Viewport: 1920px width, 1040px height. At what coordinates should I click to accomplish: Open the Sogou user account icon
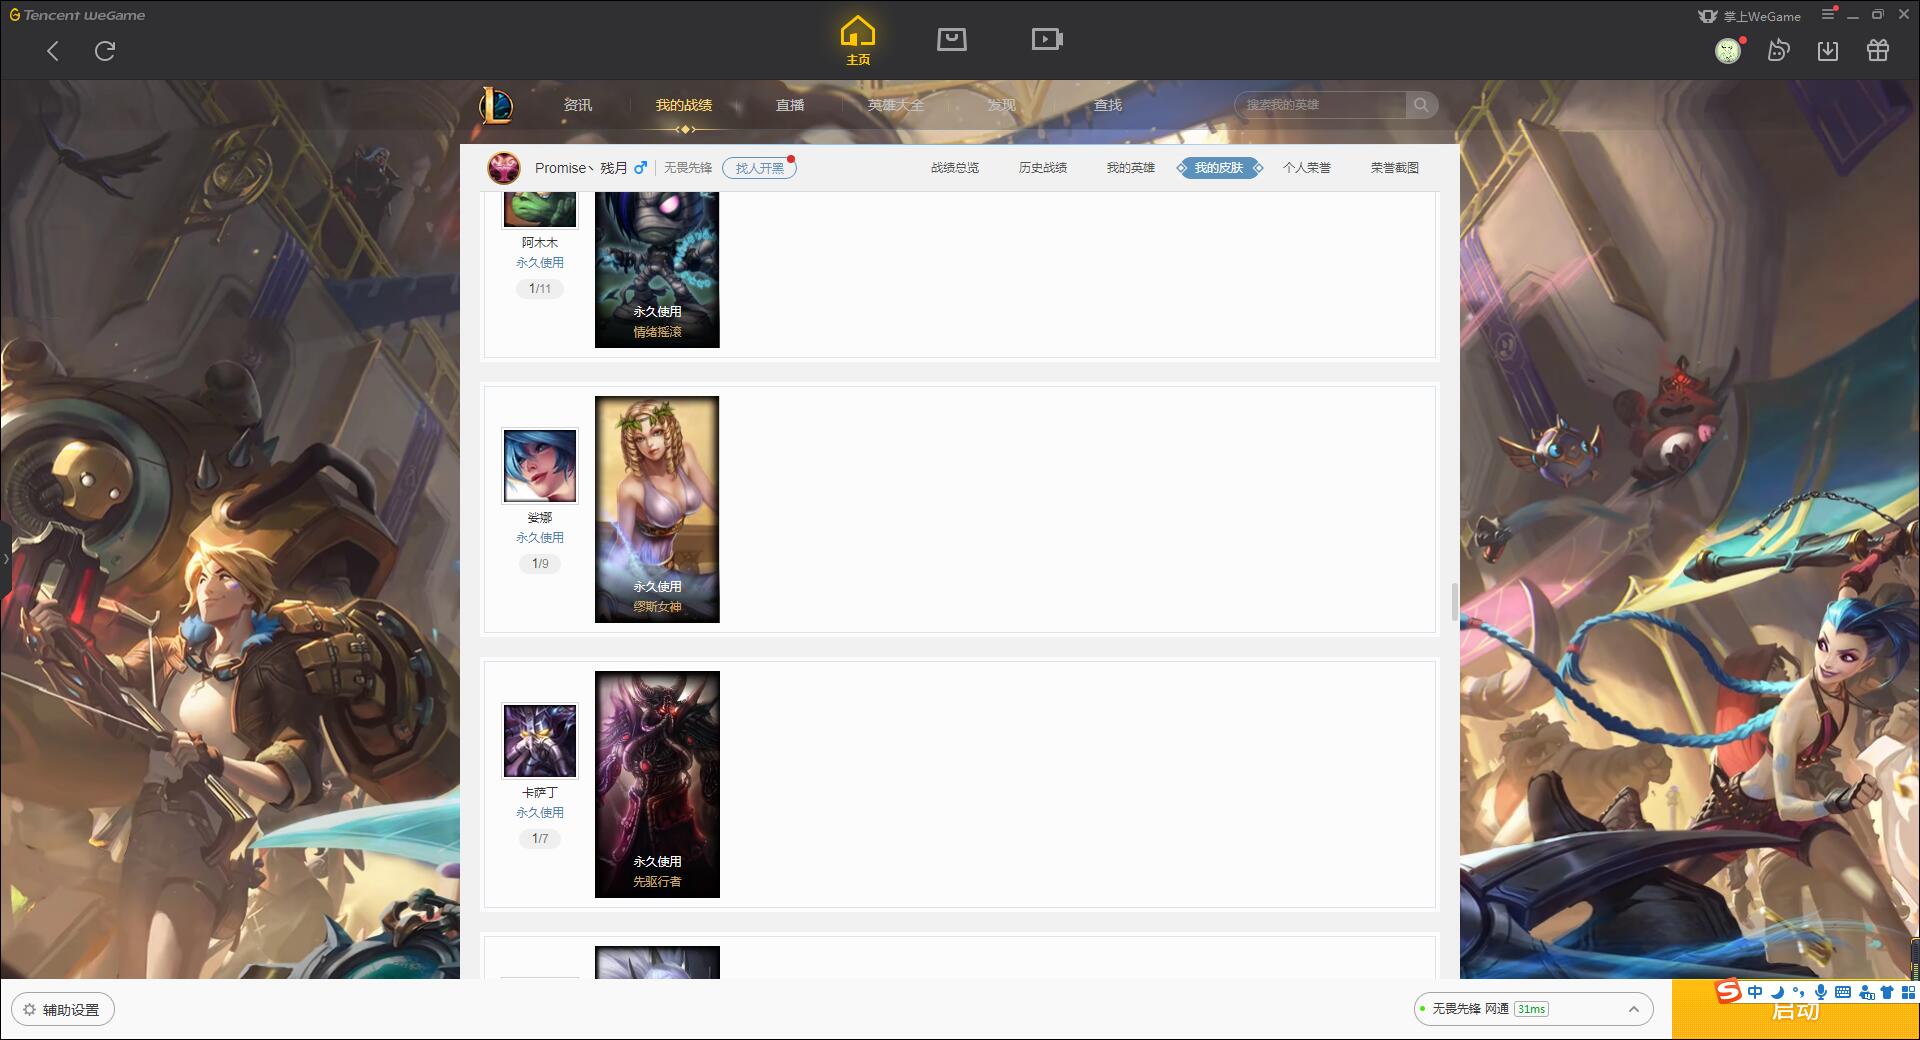1865,992
